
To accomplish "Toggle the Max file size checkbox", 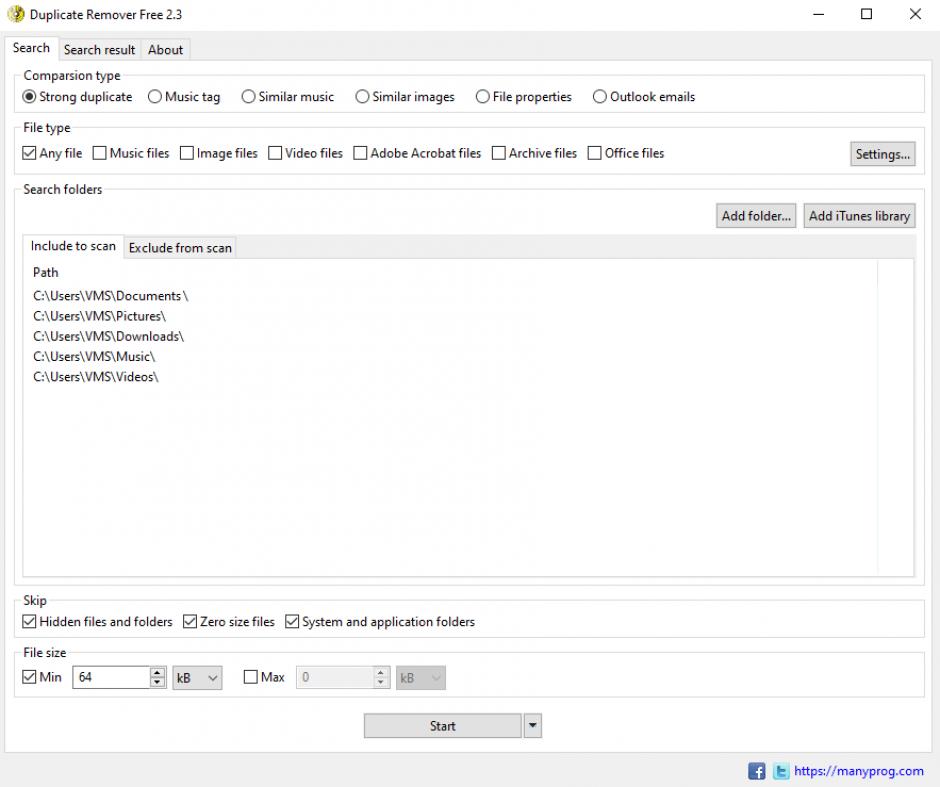I will (x=252, y=677).
